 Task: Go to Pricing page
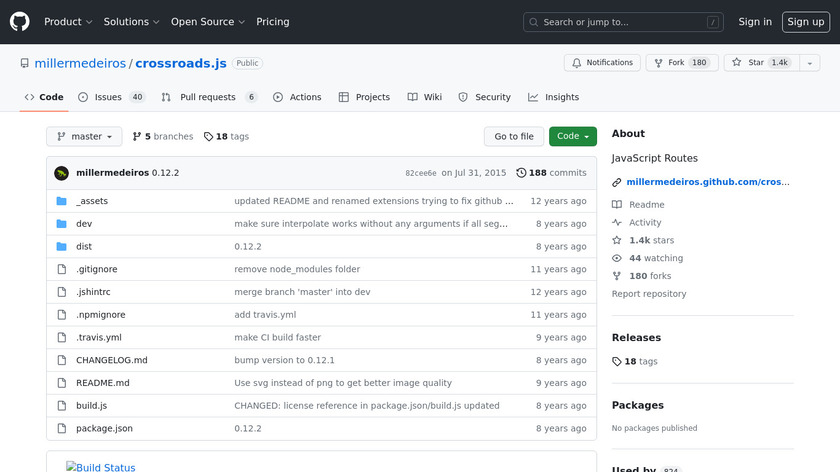(273, 22)
